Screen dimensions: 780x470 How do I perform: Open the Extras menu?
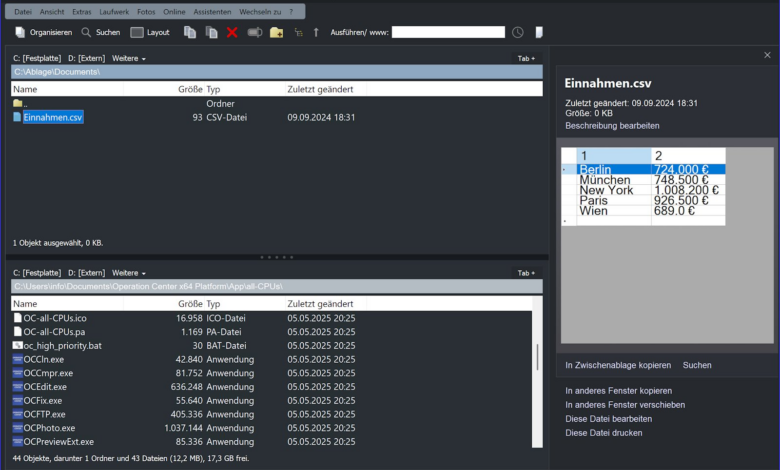pos(82,11)
